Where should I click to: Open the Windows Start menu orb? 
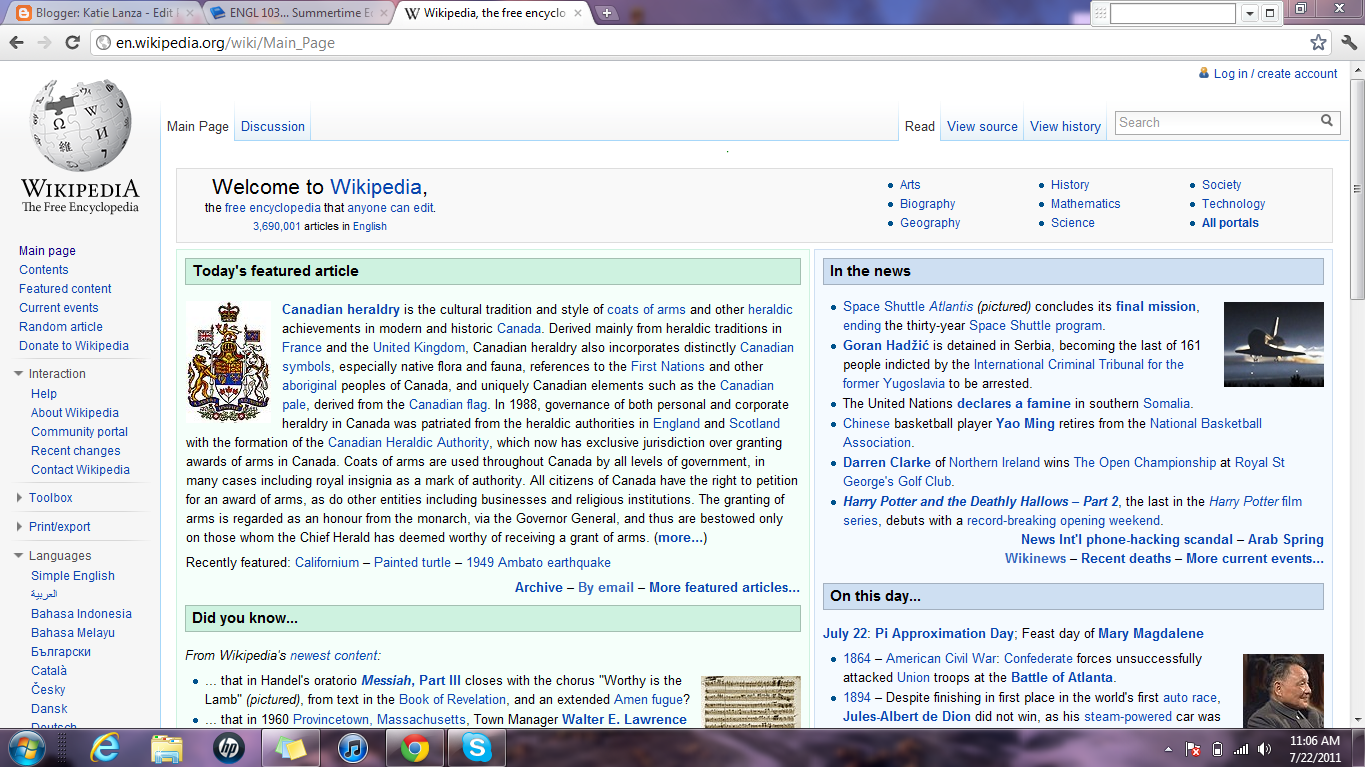pyautogui.click(x=25, y=747)
